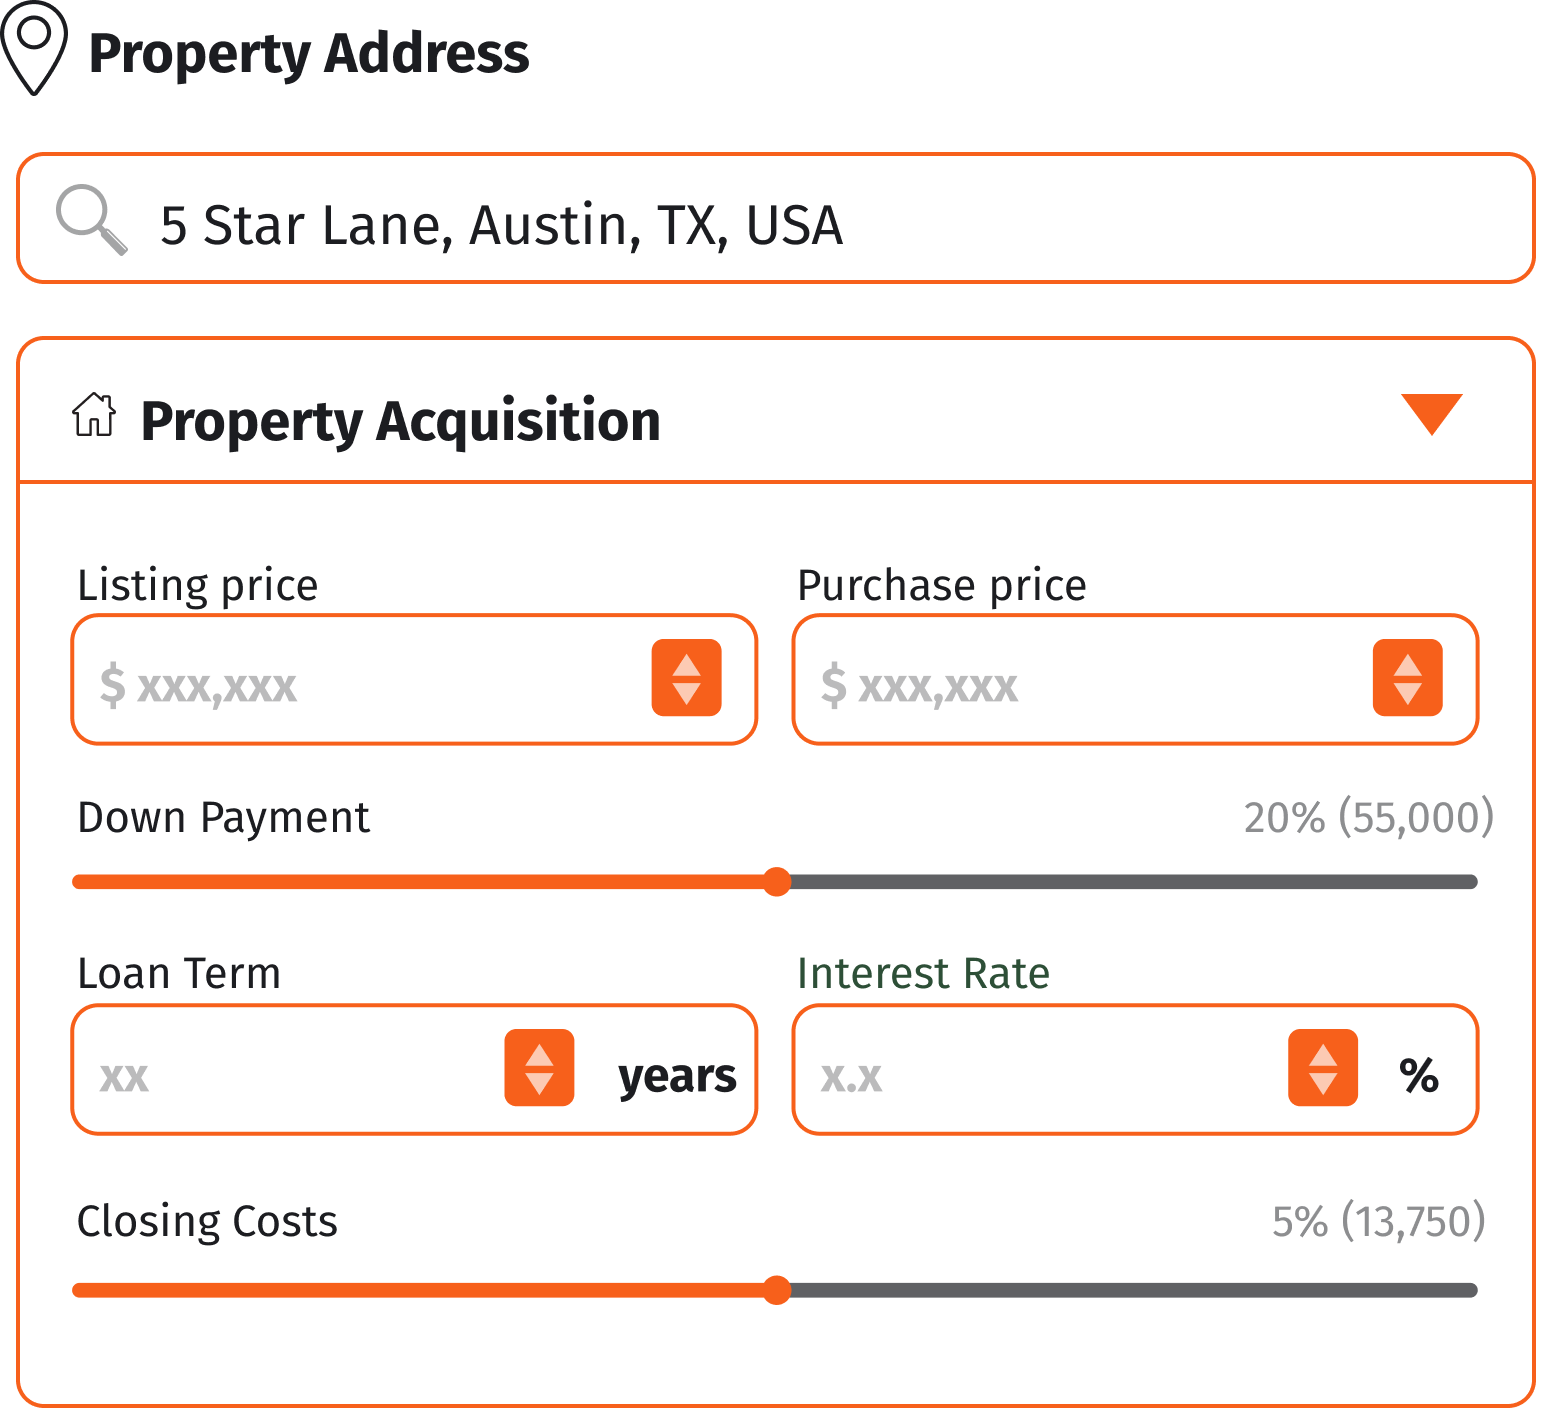Decrease Purchase price using the down arrow

[x=1408, y=695]
